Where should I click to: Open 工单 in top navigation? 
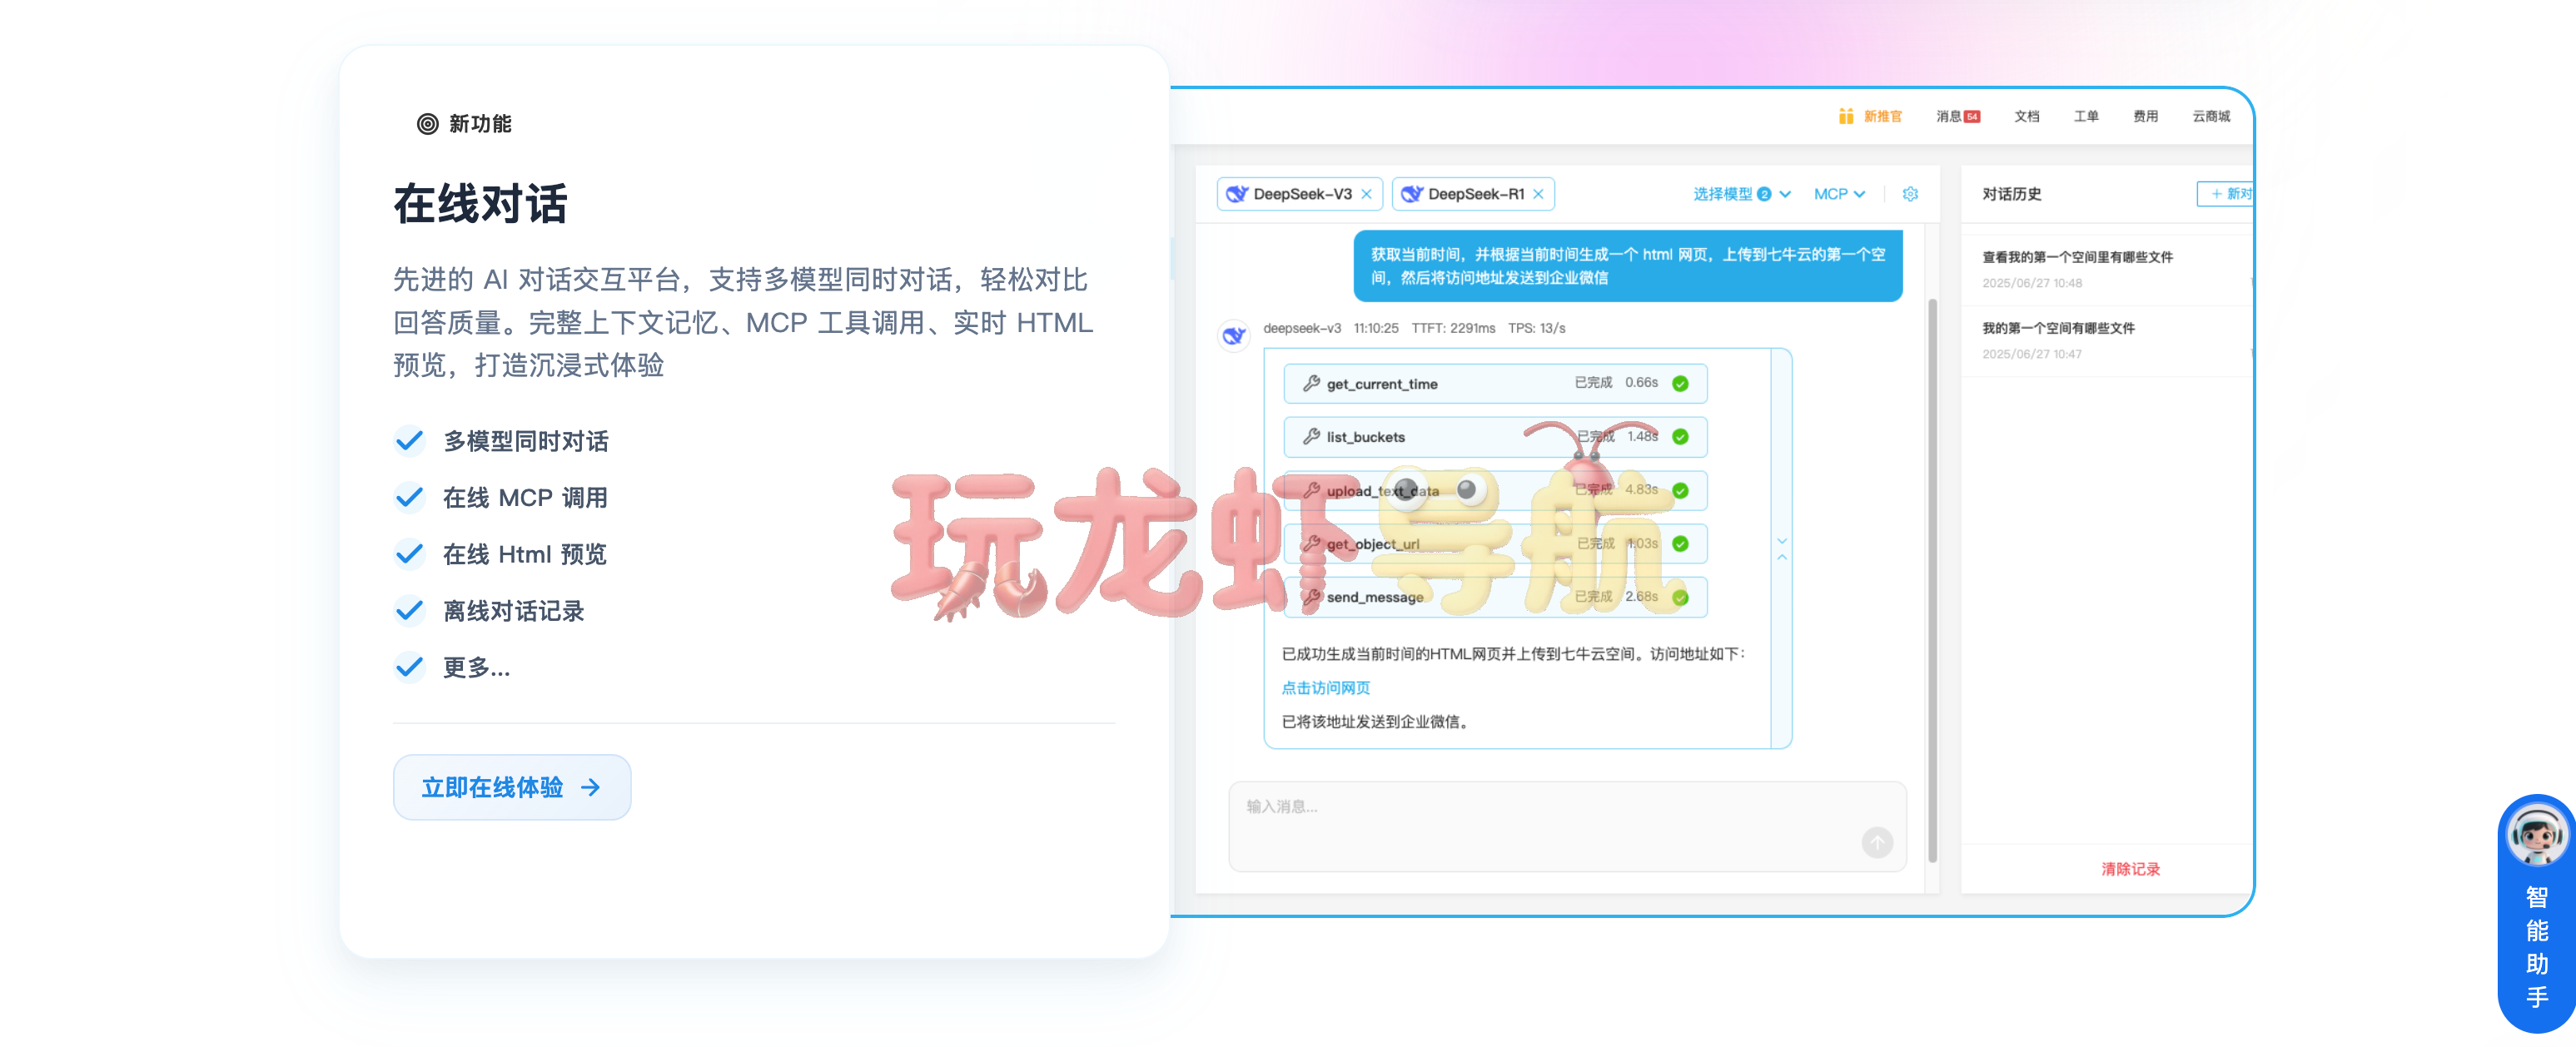pos(2086,116)
